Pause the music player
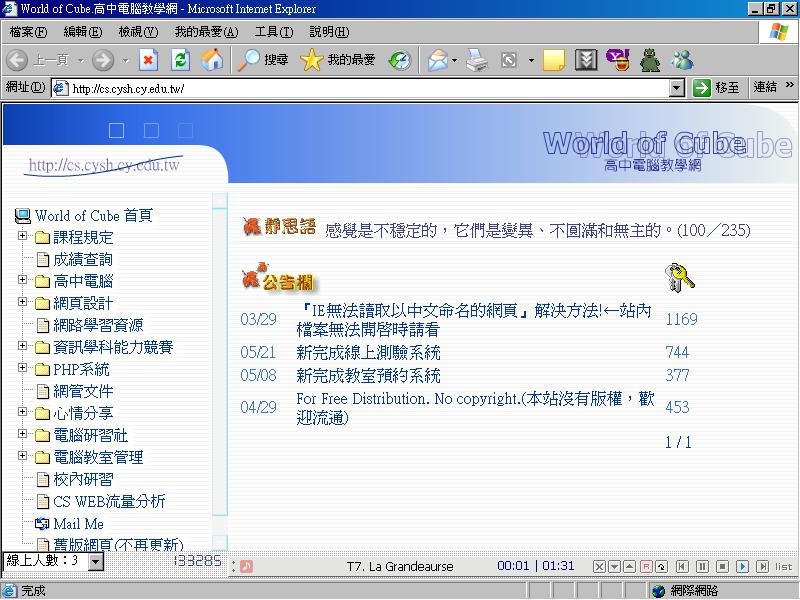Viewport: 800px width, 600px height. pos(702,566)
